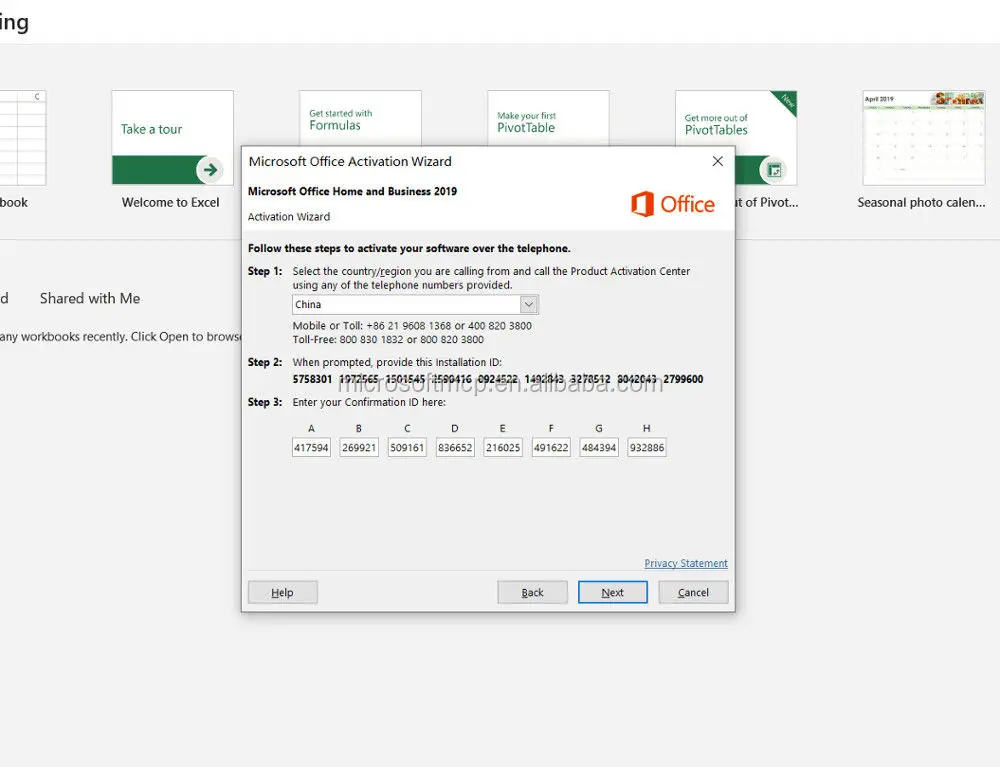The width and height of the screenshot is (1000, 767).
Task: Click Confirmation ID field A
Action: 311,448
